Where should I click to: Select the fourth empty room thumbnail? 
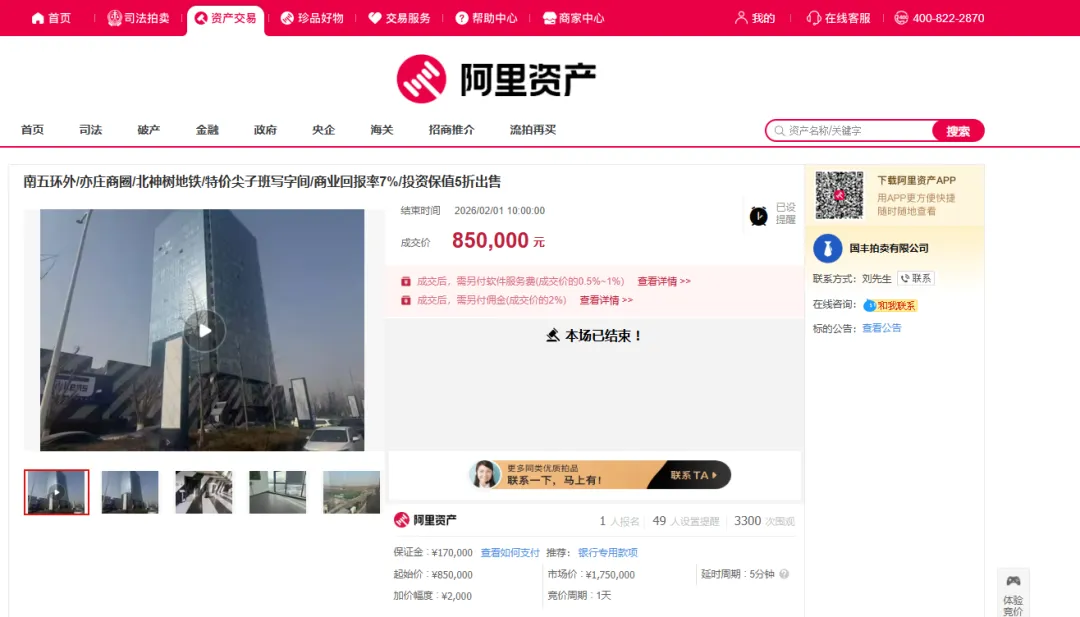click(x=278, y=492)
